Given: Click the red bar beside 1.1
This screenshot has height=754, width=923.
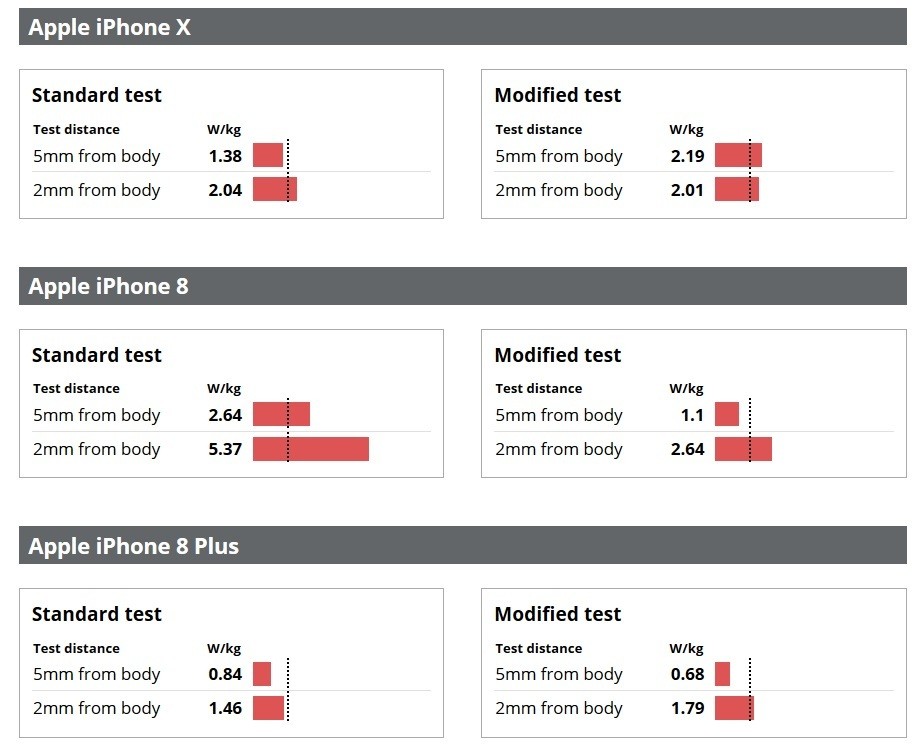Looking at the screenshot, I should (727, 415).
